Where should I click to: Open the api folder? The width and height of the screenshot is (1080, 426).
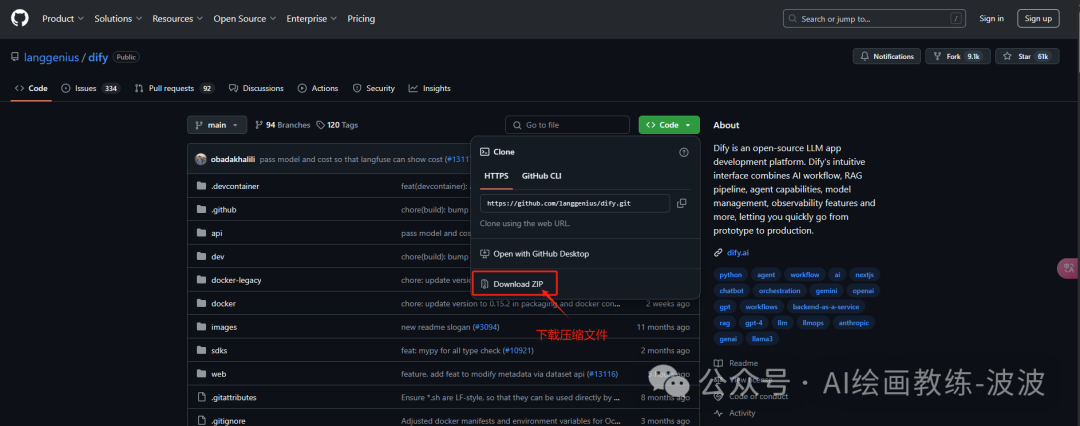[216, 233]
